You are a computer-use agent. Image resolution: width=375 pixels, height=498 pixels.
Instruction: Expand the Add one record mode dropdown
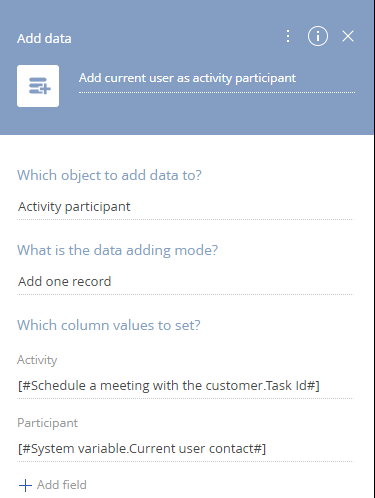tap(185, 282)
